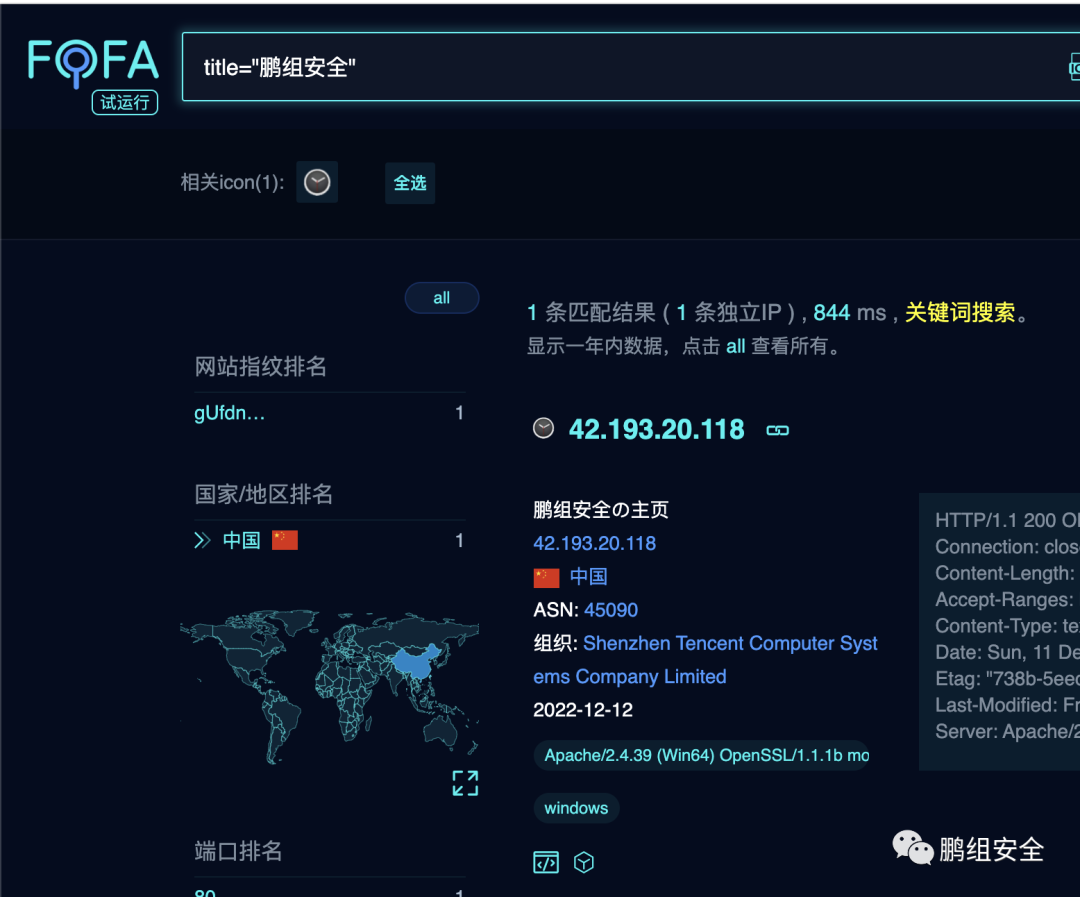Click the chain link icon beside IP
Image resolution: width=1080 pixels, height=897 pixels.
coord(778,431)
